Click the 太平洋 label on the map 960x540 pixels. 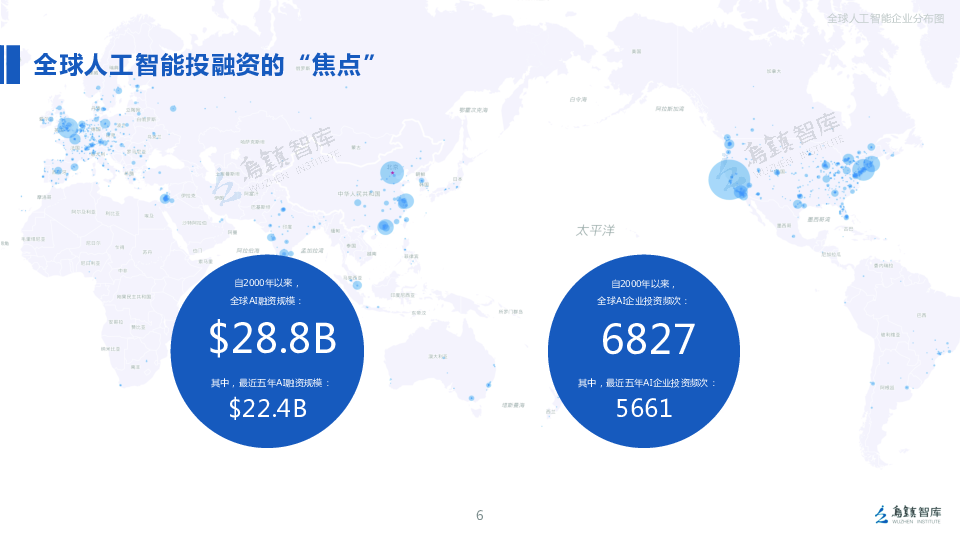point(594,230)
